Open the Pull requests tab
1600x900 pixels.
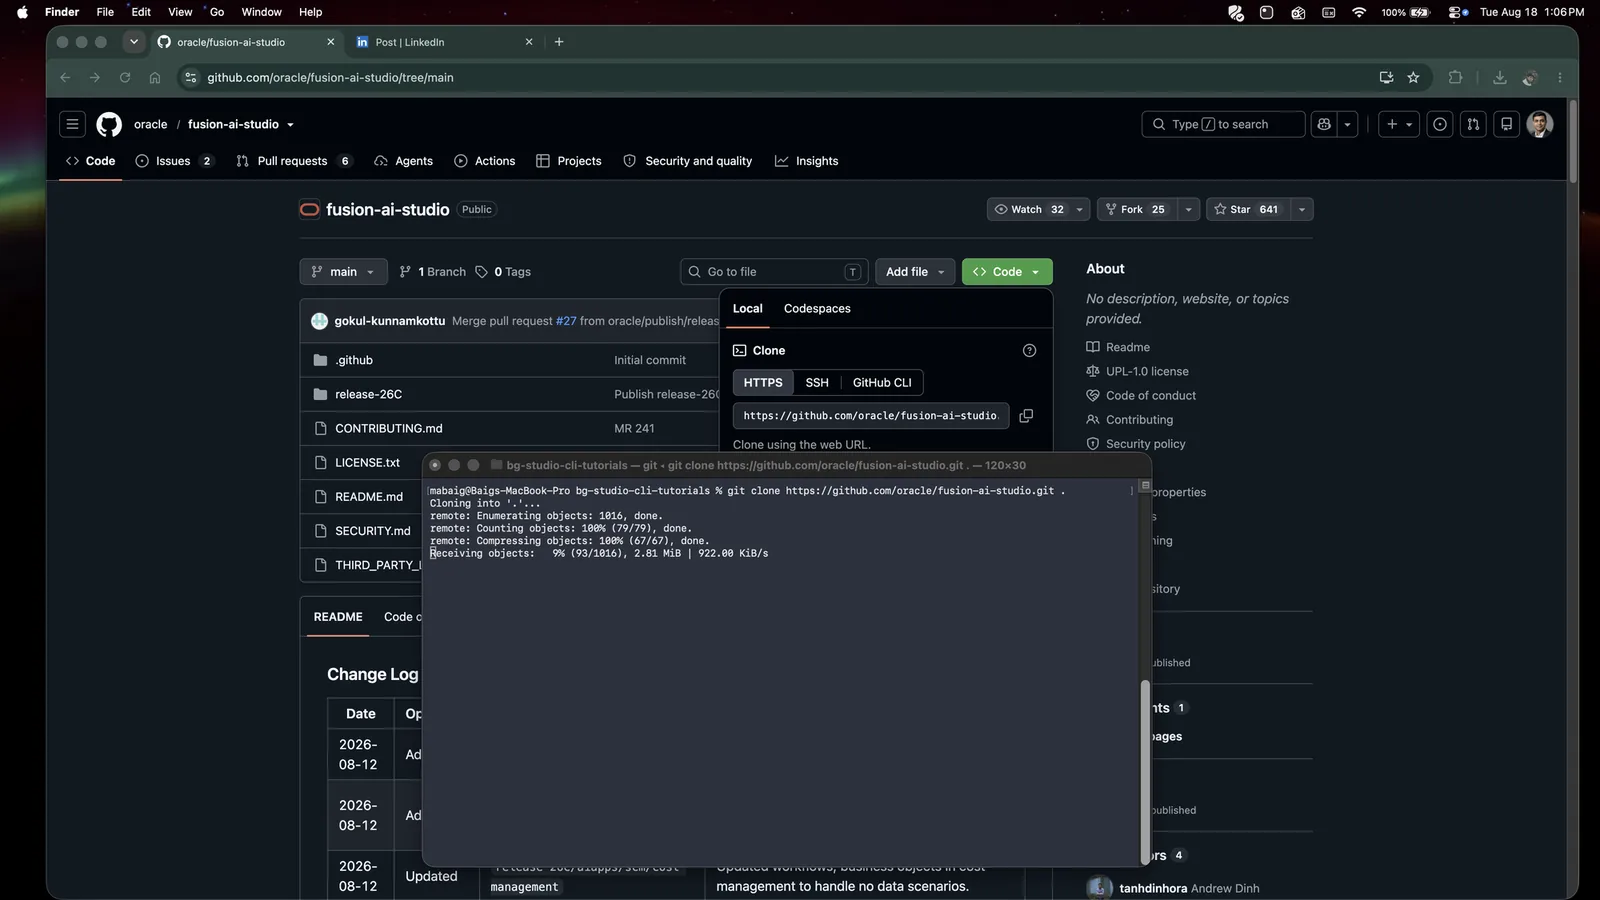(293, 161)
